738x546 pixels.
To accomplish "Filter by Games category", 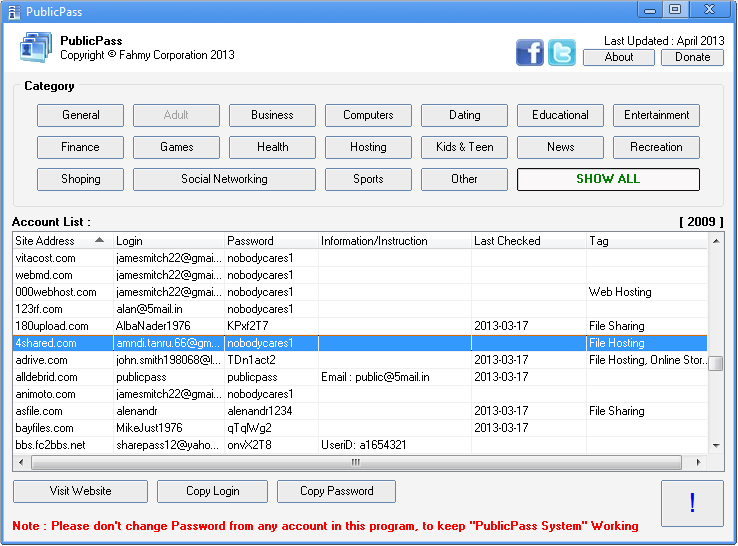I will coord(176,147).
